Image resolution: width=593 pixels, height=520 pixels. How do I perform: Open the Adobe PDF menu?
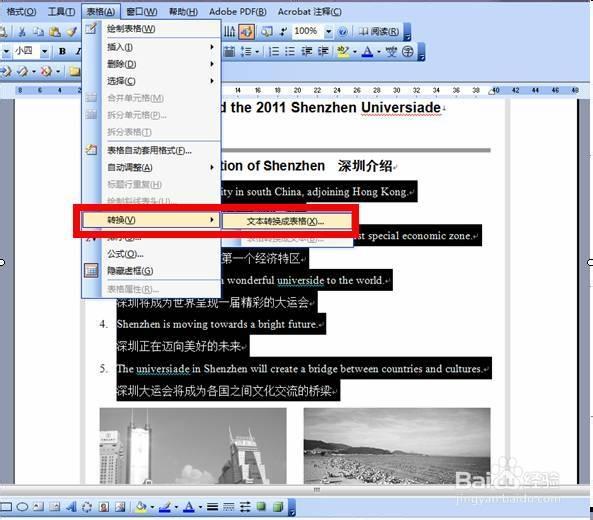coord(238,12)
